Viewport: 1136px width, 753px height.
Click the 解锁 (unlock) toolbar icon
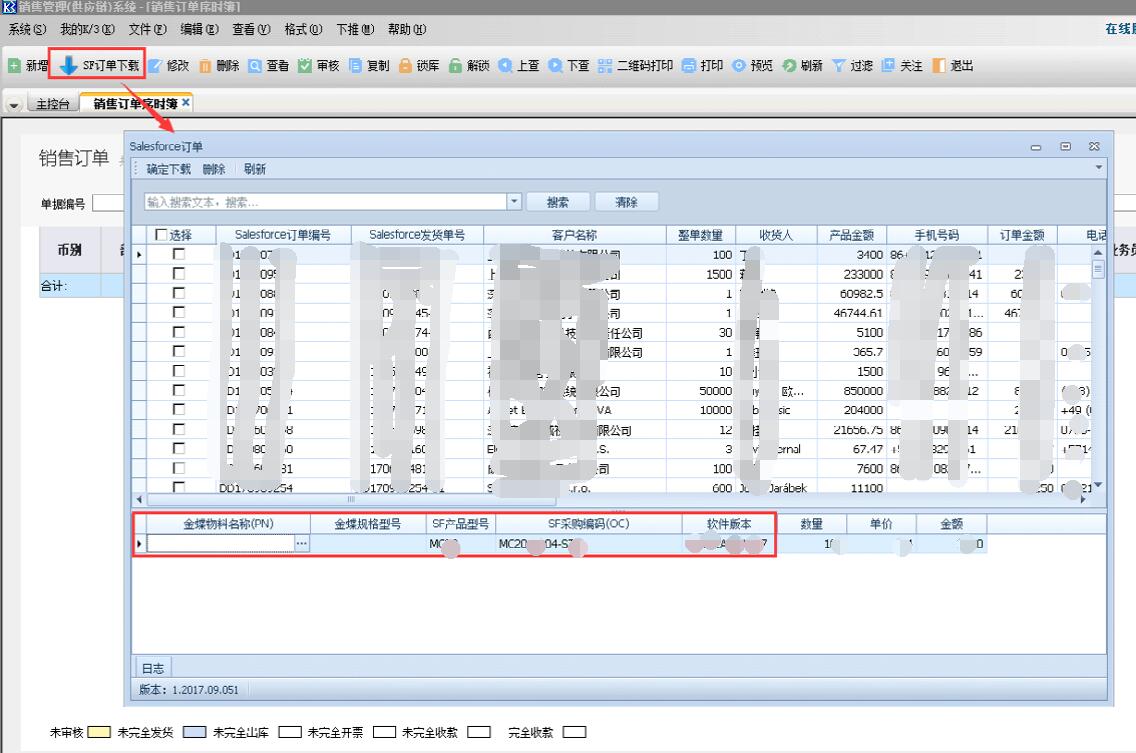456,65
